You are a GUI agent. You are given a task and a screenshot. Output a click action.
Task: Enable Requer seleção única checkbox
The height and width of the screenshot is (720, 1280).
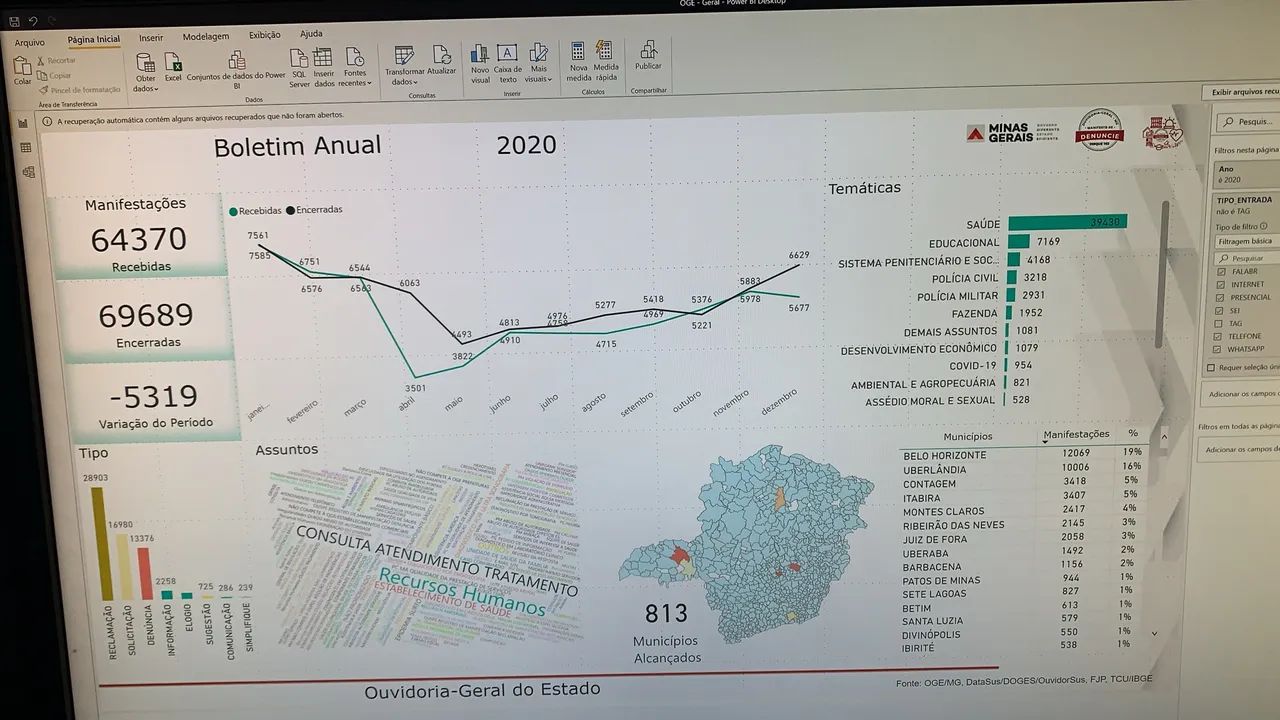tap(1212, 368)
